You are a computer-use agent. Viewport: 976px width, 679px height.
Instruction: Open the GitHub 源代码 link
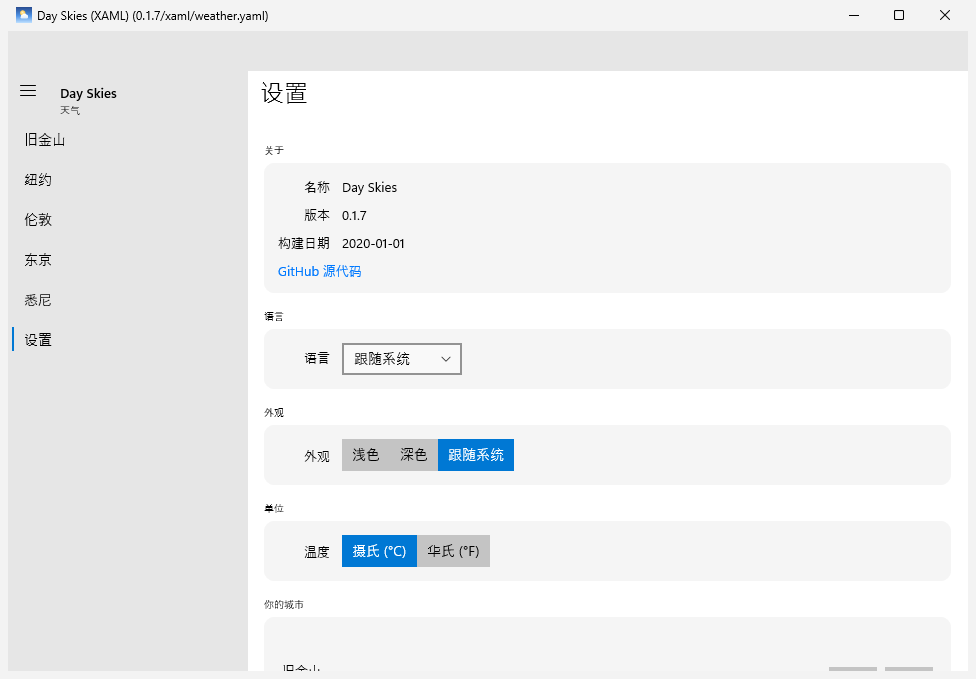click(x=319, y=271)
